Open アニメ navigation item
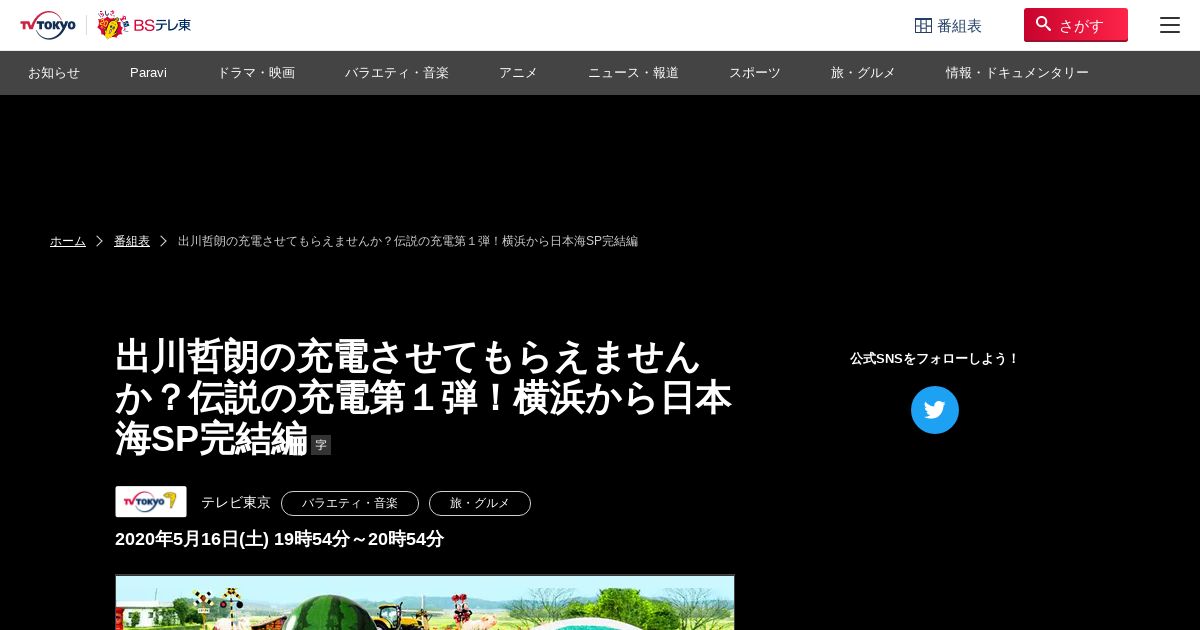Screen dimensions: 1200x630 518,73
